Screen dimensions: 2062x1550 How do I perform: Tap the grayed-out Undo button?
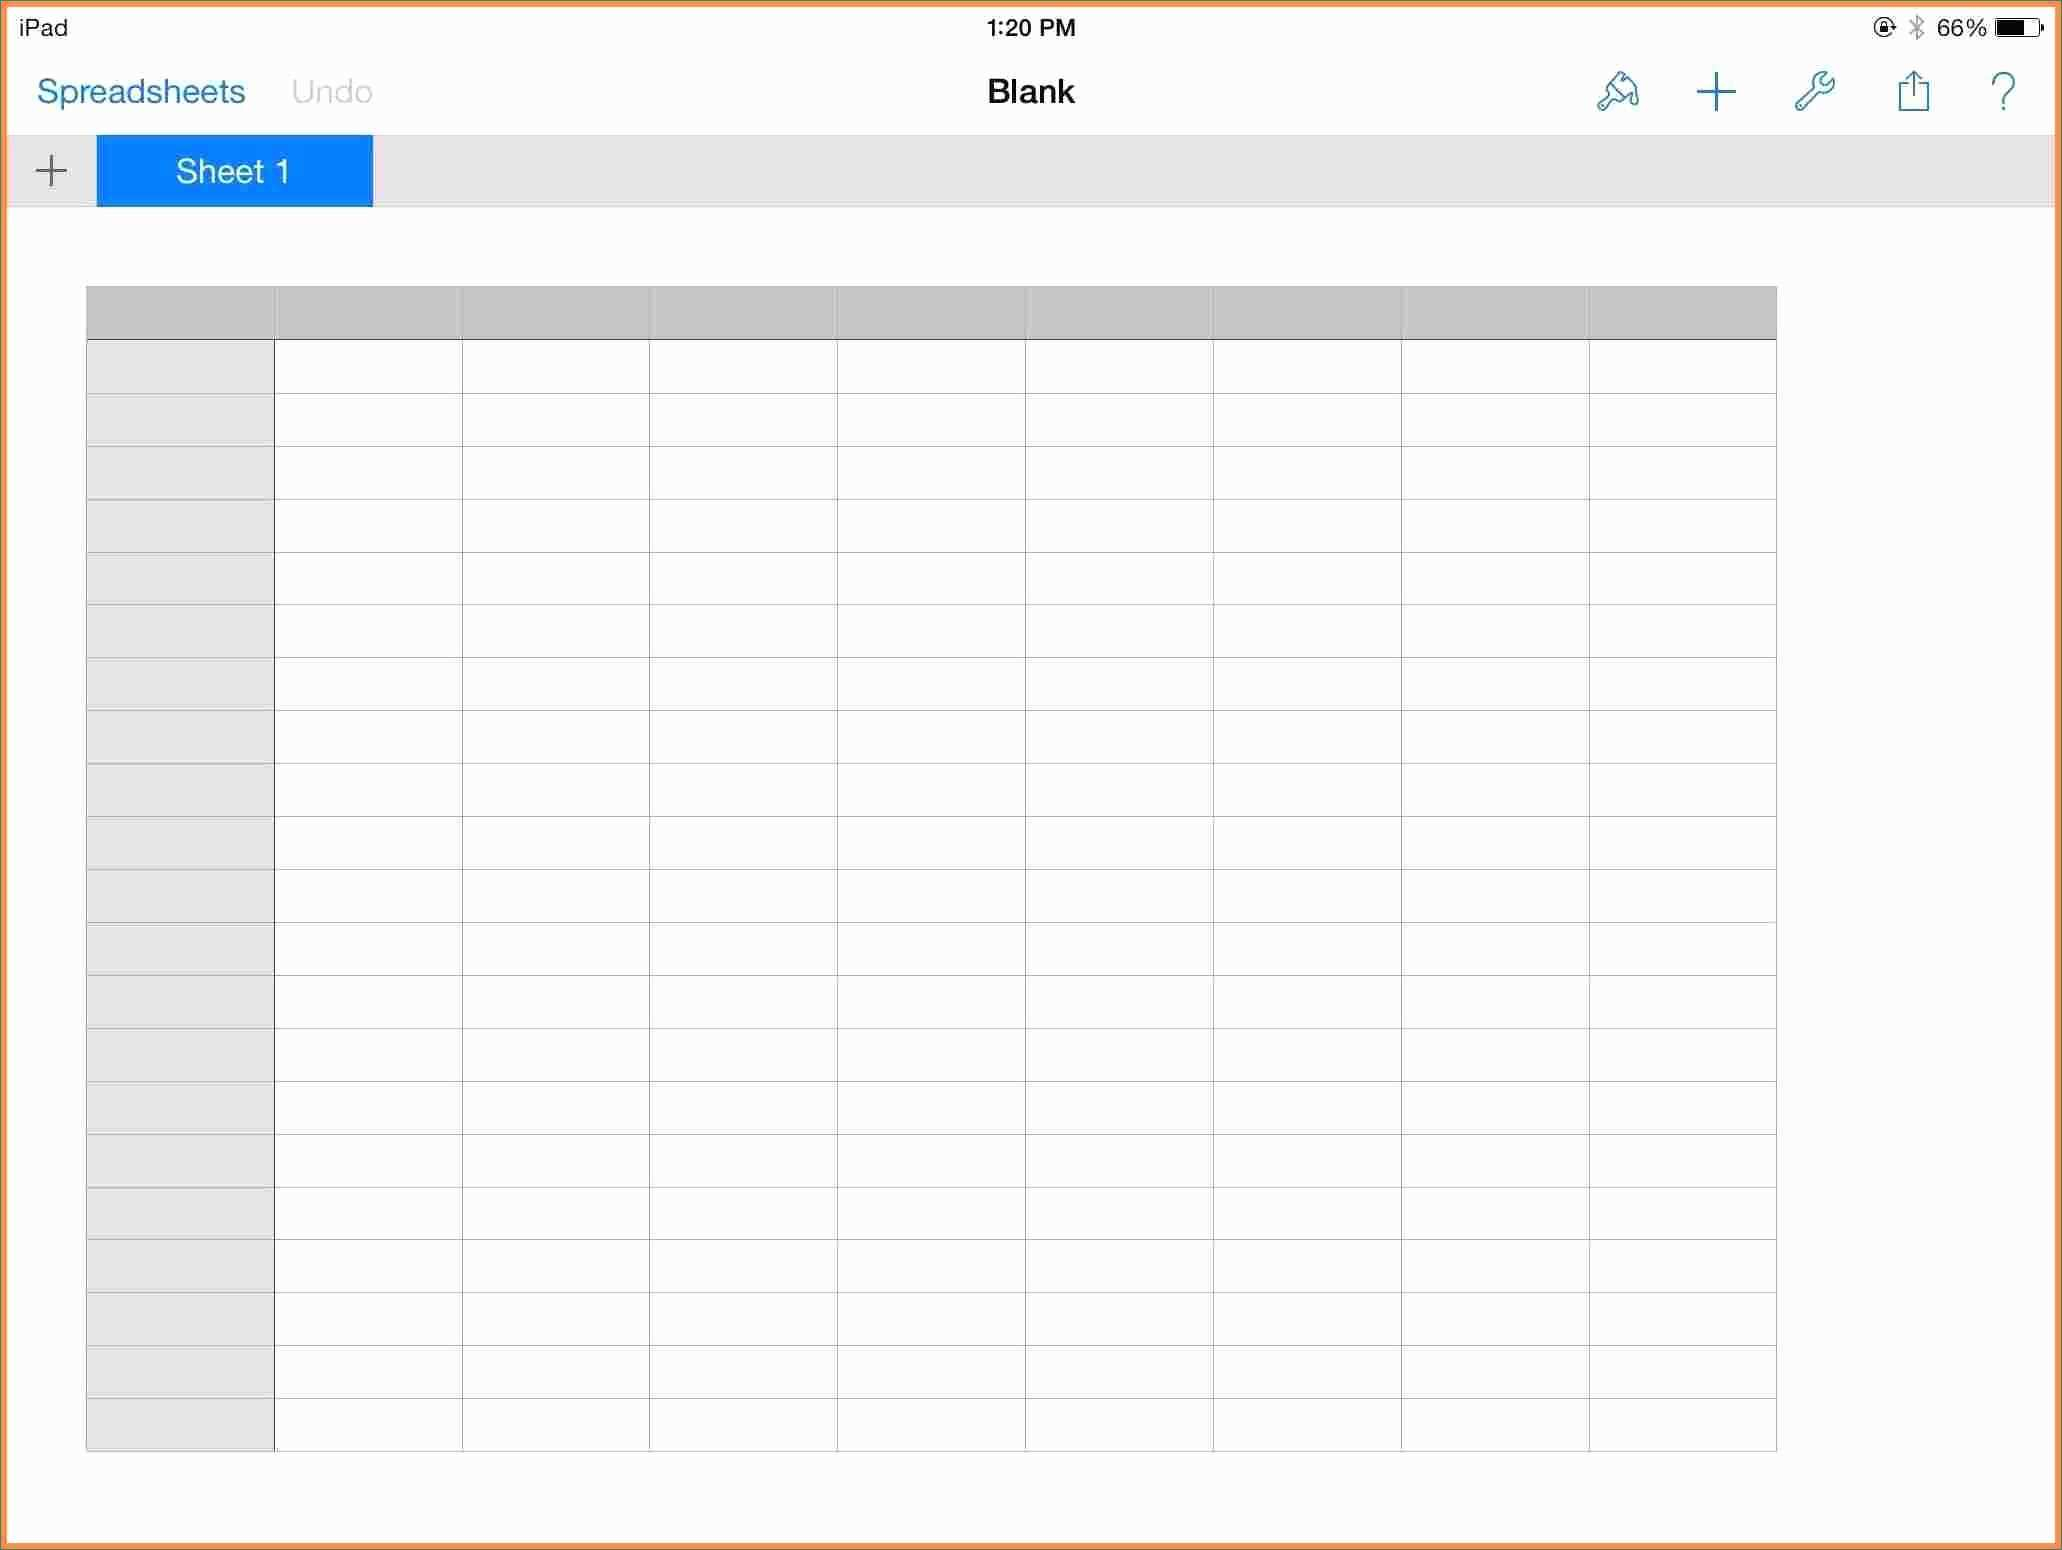(331, 91)
